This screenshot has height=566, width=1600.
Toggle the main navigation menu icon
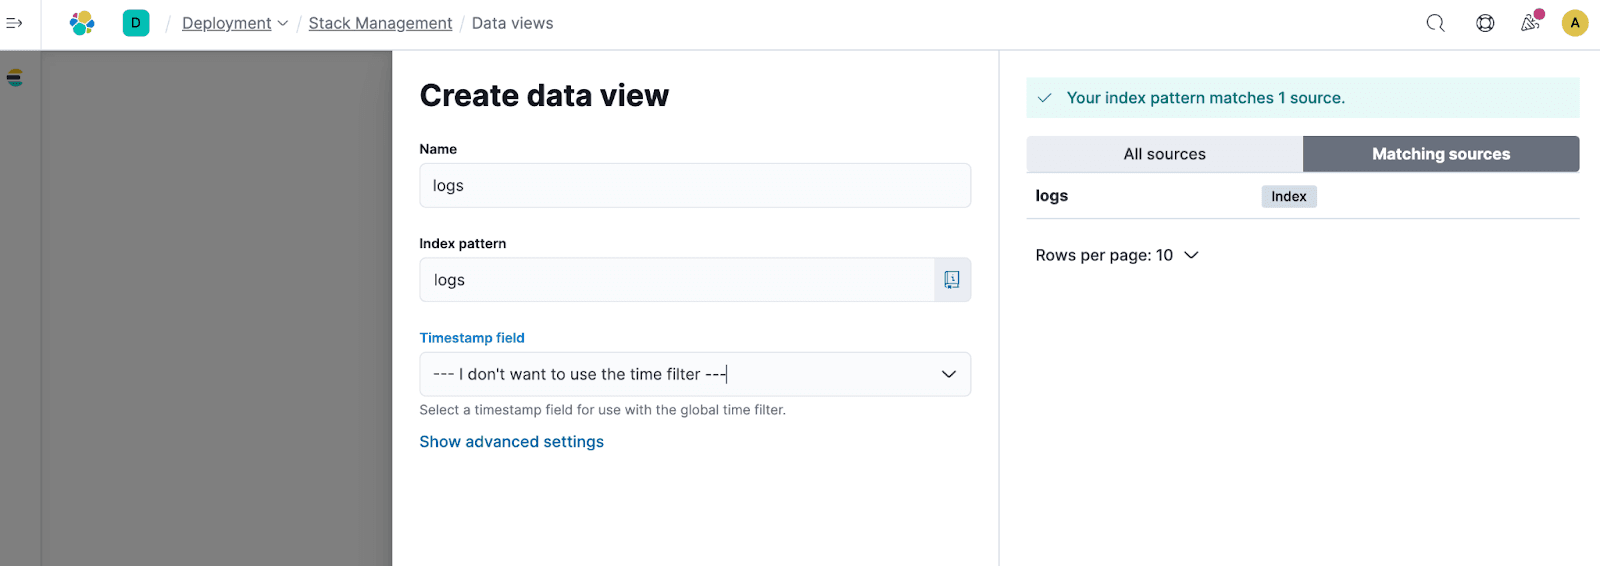tap(14, 23)
